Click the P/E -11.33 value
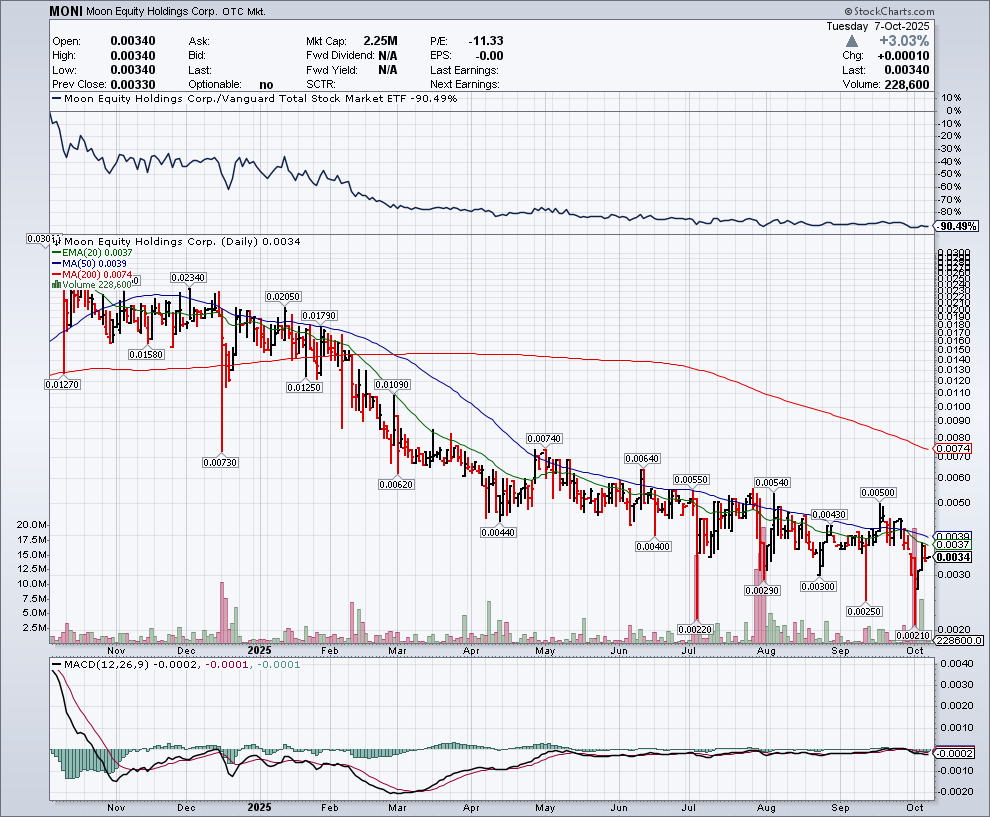 pos(486,41)
